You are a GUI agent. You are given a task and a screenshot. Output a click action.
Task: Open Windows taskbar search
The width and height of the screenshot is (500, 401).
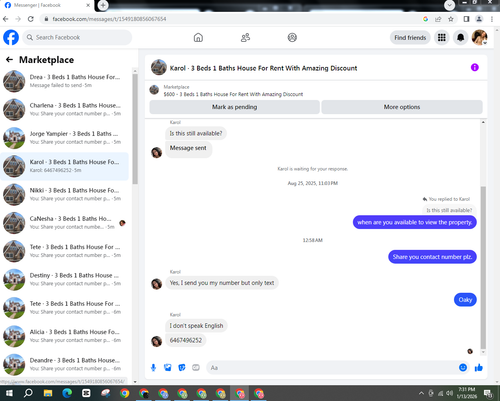tap(28, 393)
